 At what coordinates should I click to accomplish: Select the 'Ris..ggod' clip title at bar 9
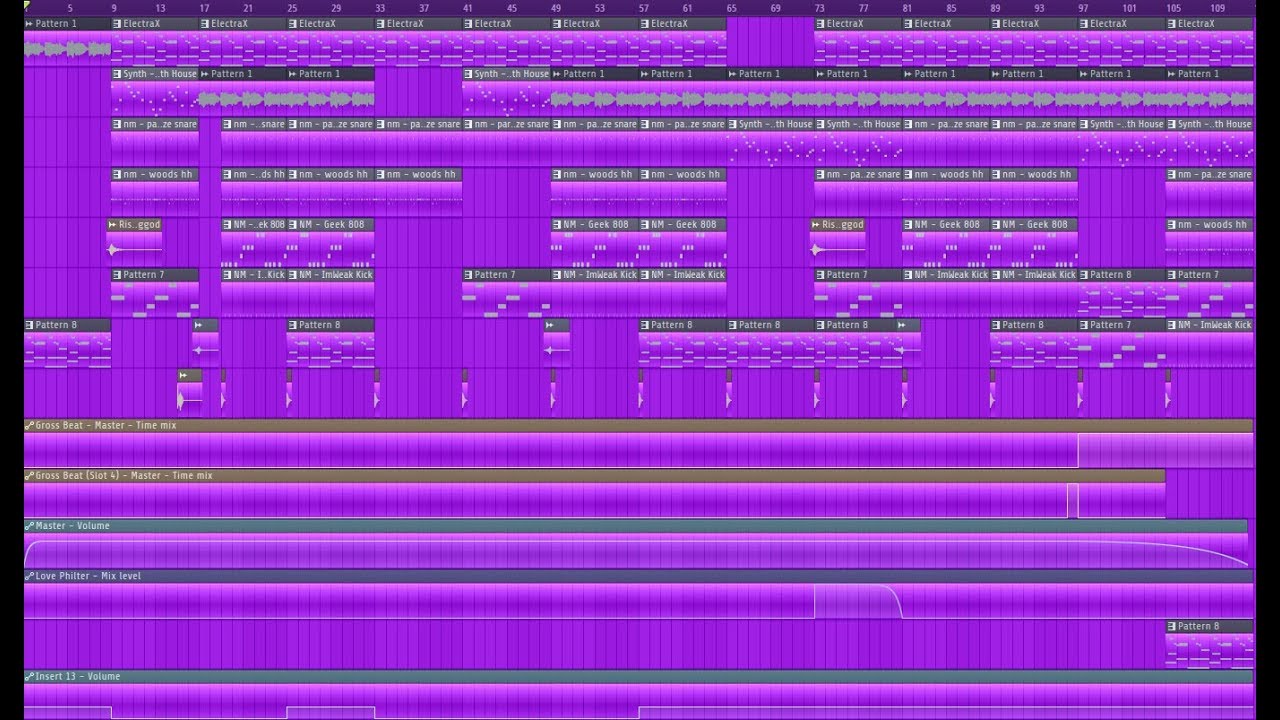(x=141, y=224)
